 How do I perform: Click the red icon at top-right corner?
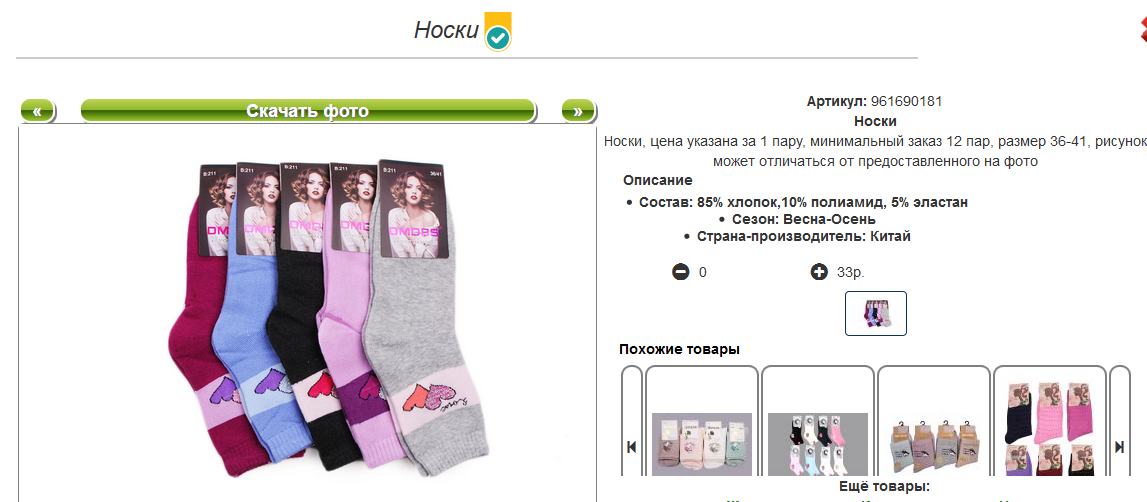point(1143,31)
